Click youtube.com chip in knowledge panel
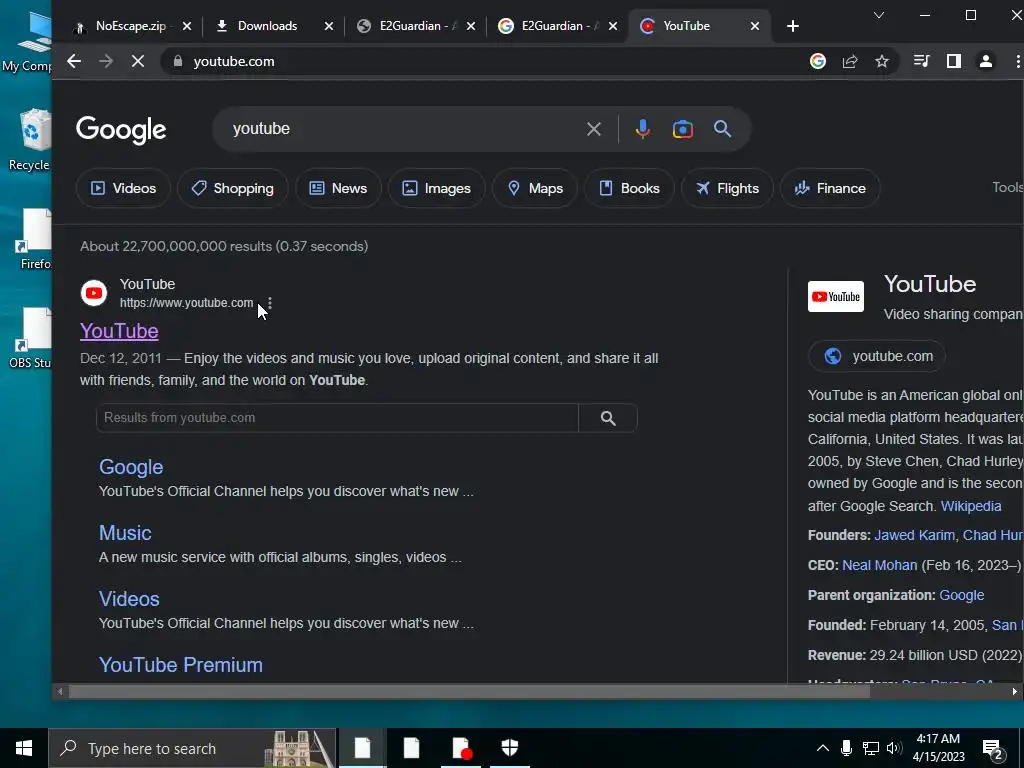 tap(877, 356)
